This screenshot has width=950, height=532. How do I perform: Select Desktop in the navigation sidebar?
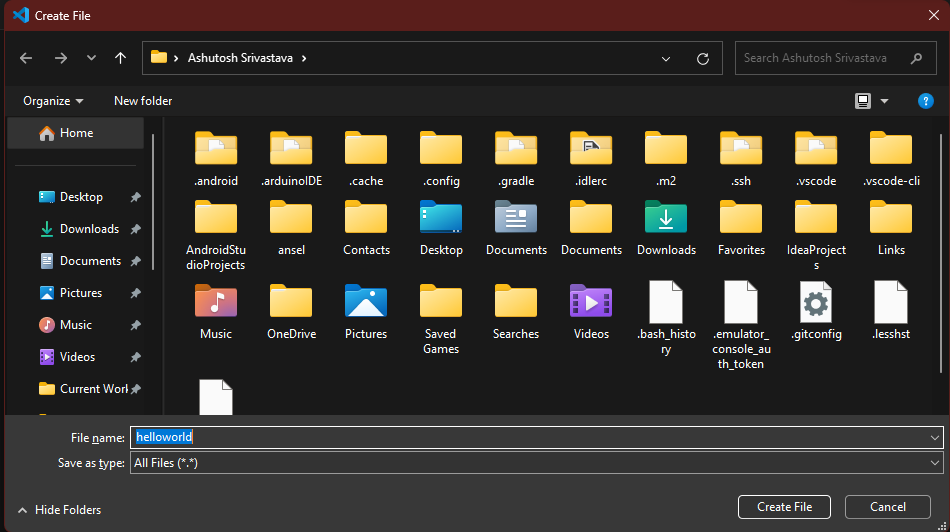[x=81, y=197]
